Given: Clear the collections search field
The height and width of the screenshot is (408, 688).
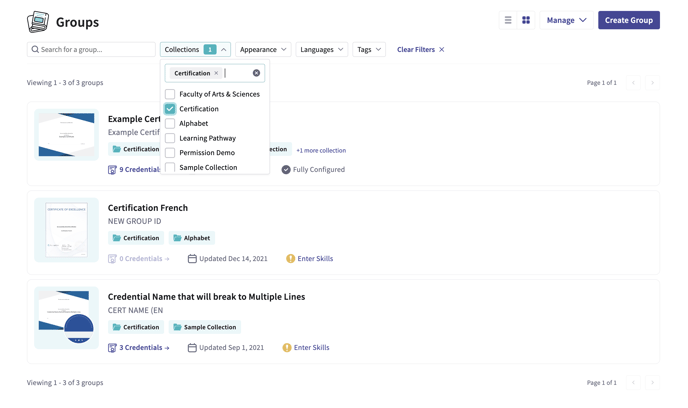Looking at the screenshot, I should (x=256, y=73).
